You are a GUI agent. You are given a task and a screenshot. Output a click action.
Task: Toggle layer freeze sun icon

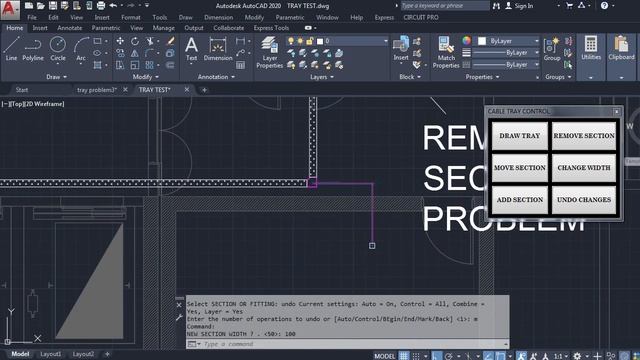300,41
